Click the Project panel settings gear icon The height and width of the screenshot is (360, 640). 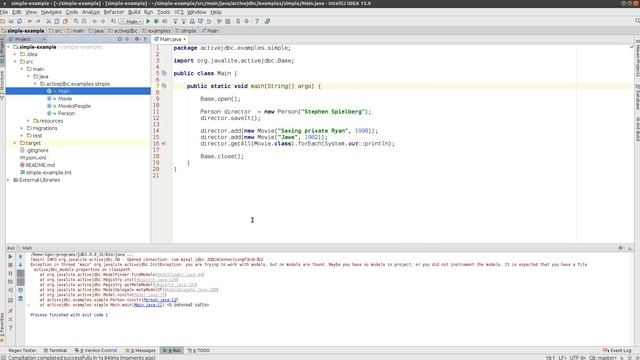click(x=137, y=39)
